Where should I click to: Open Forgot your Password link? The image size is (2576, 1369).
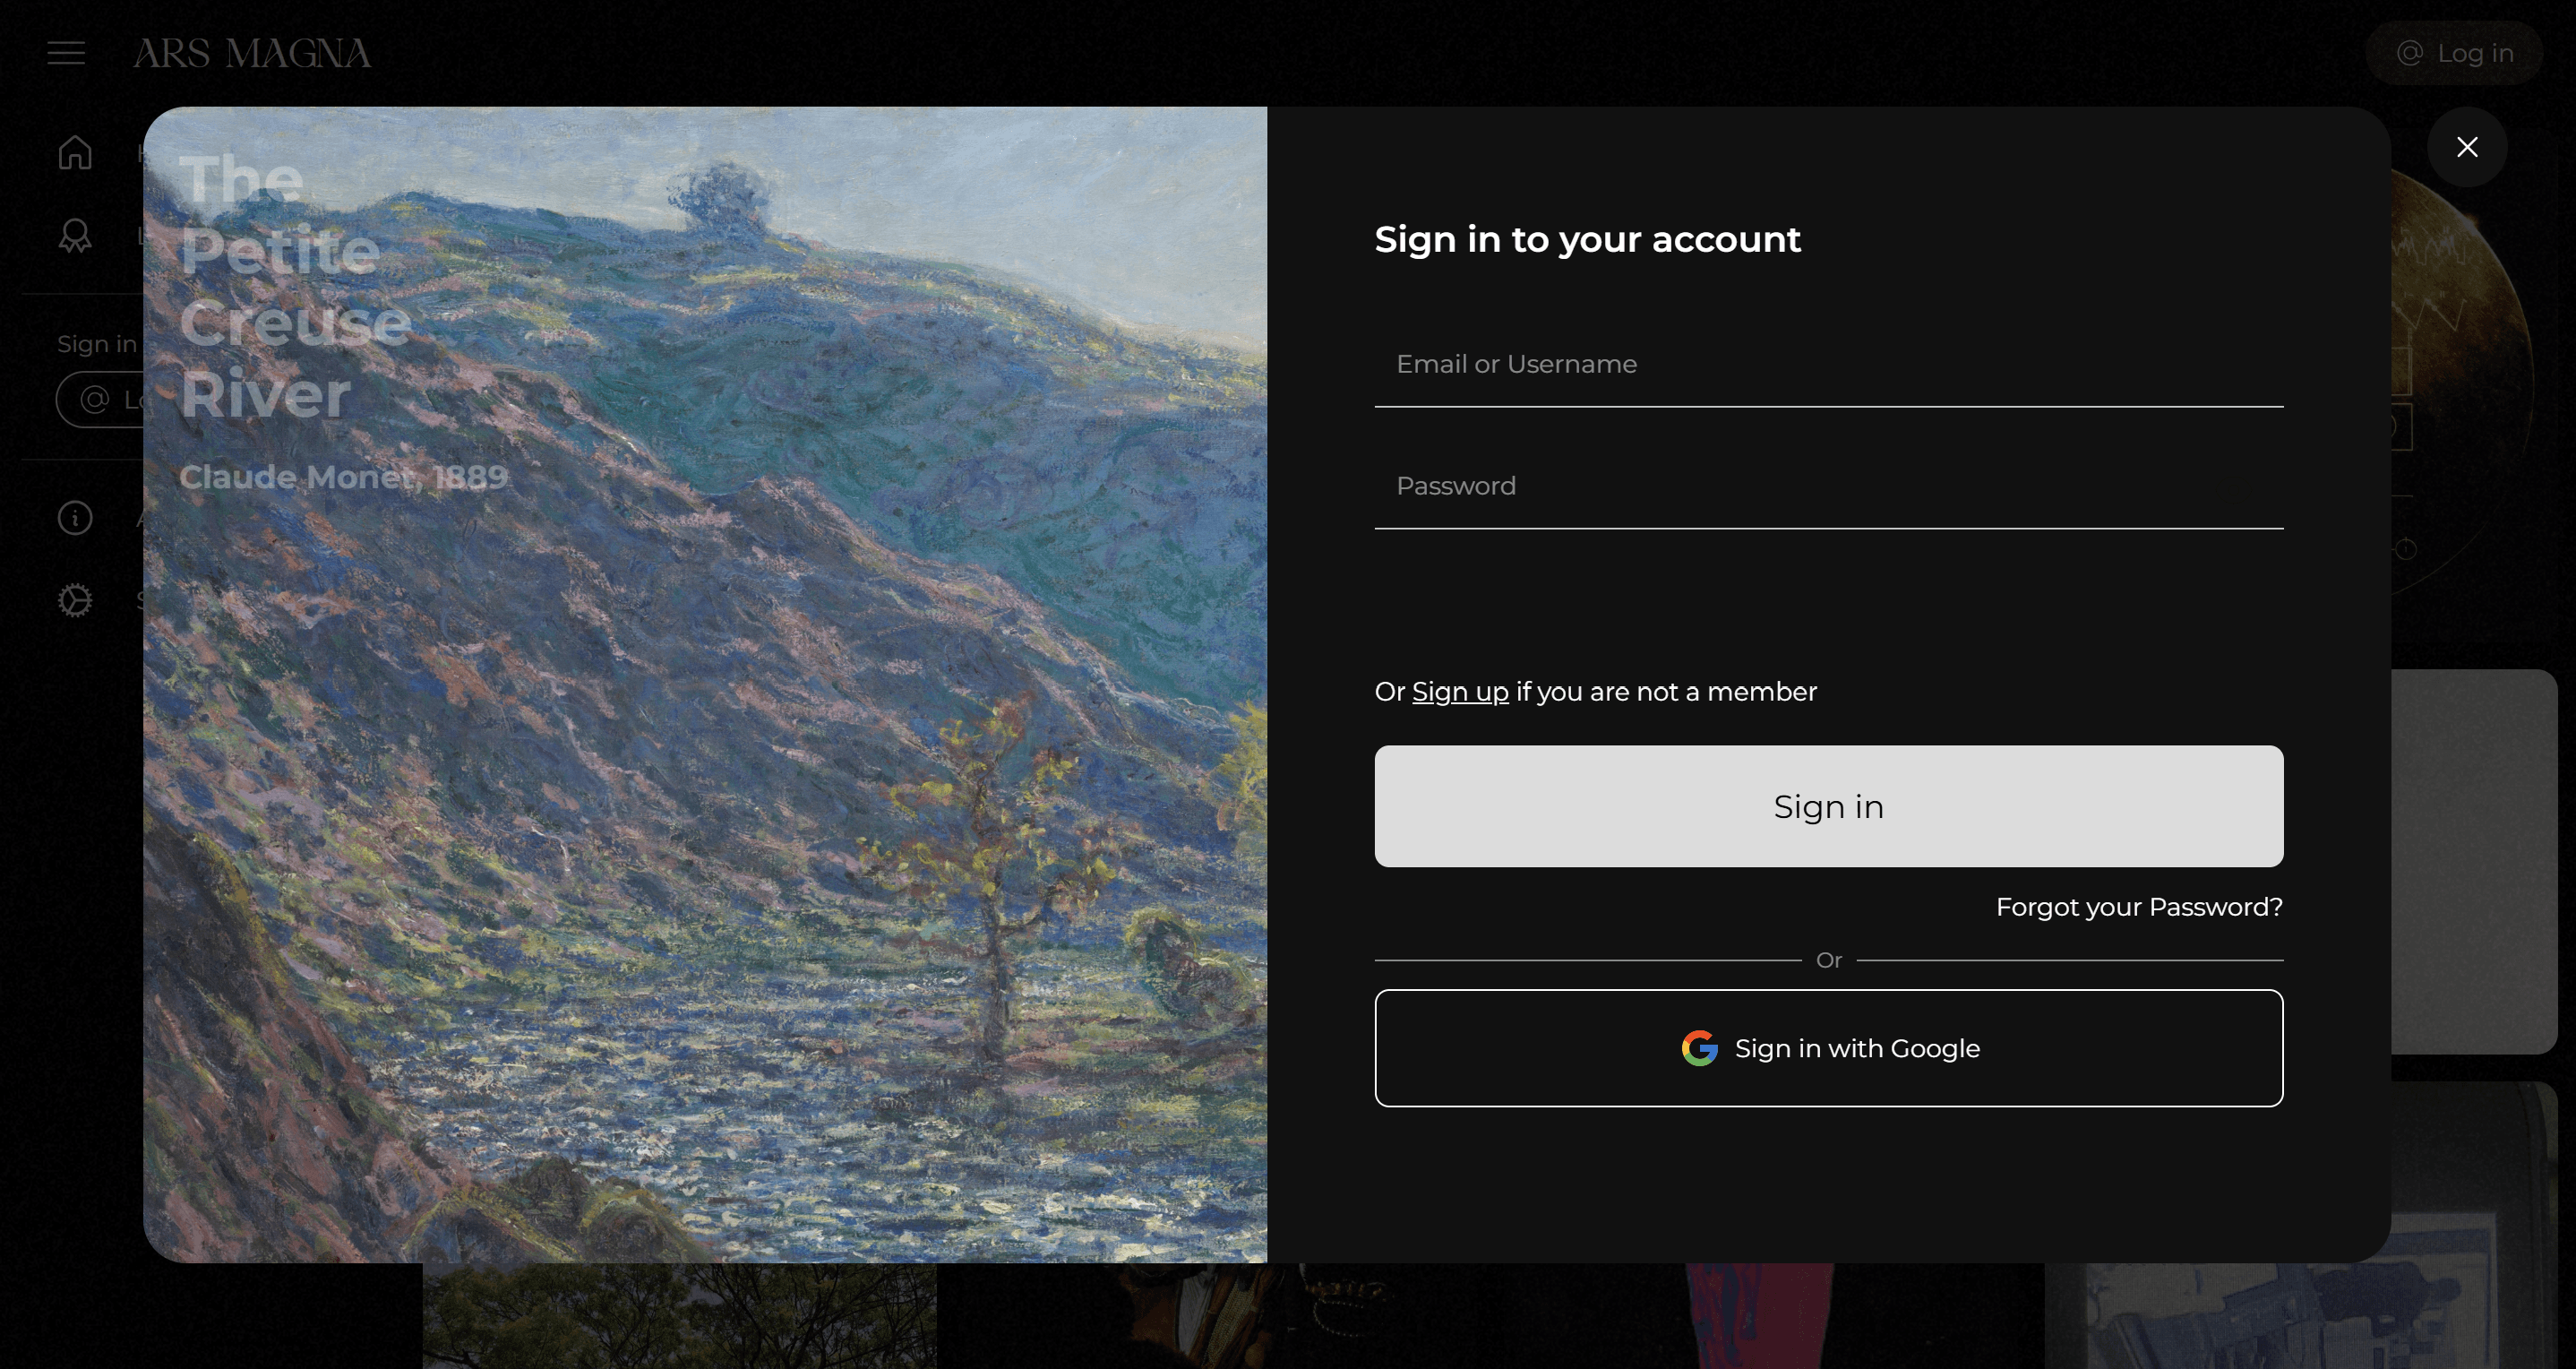pyautogui.click(x=2138, y=907)
